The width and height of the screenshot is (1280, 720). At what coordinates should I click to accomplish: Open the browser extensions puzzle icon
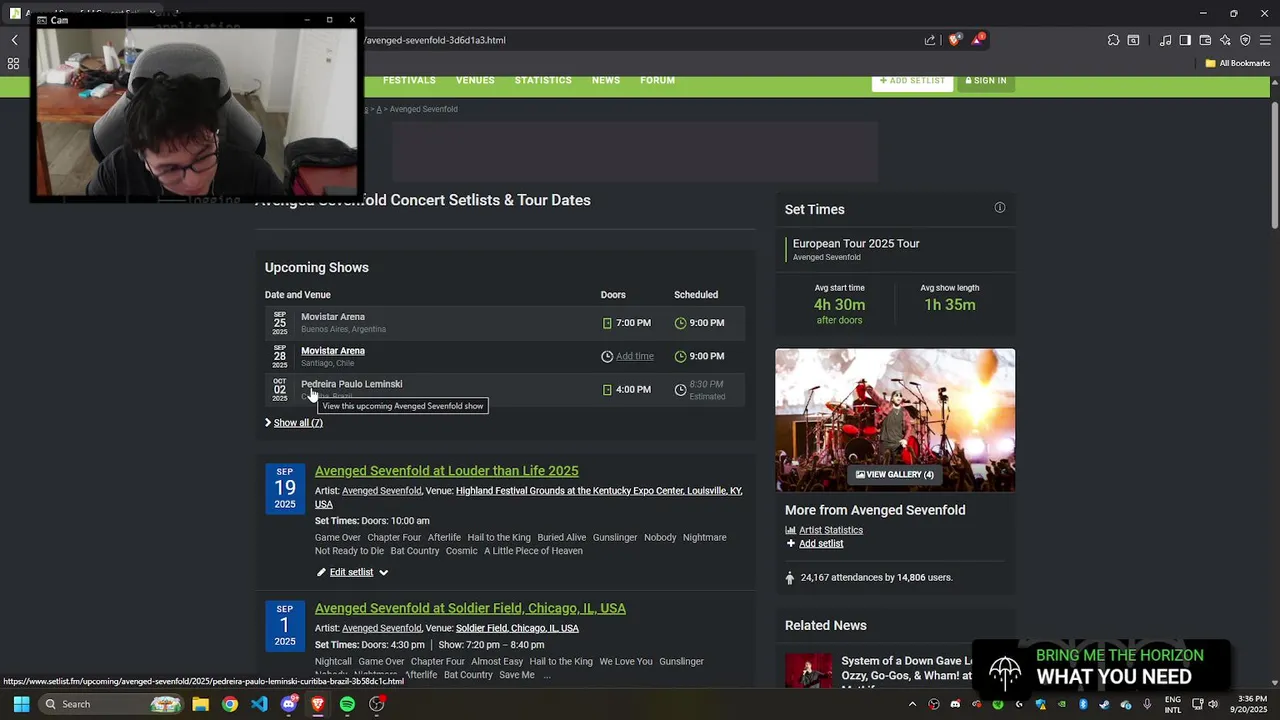pyautogui.click(x=1113, y=40)
